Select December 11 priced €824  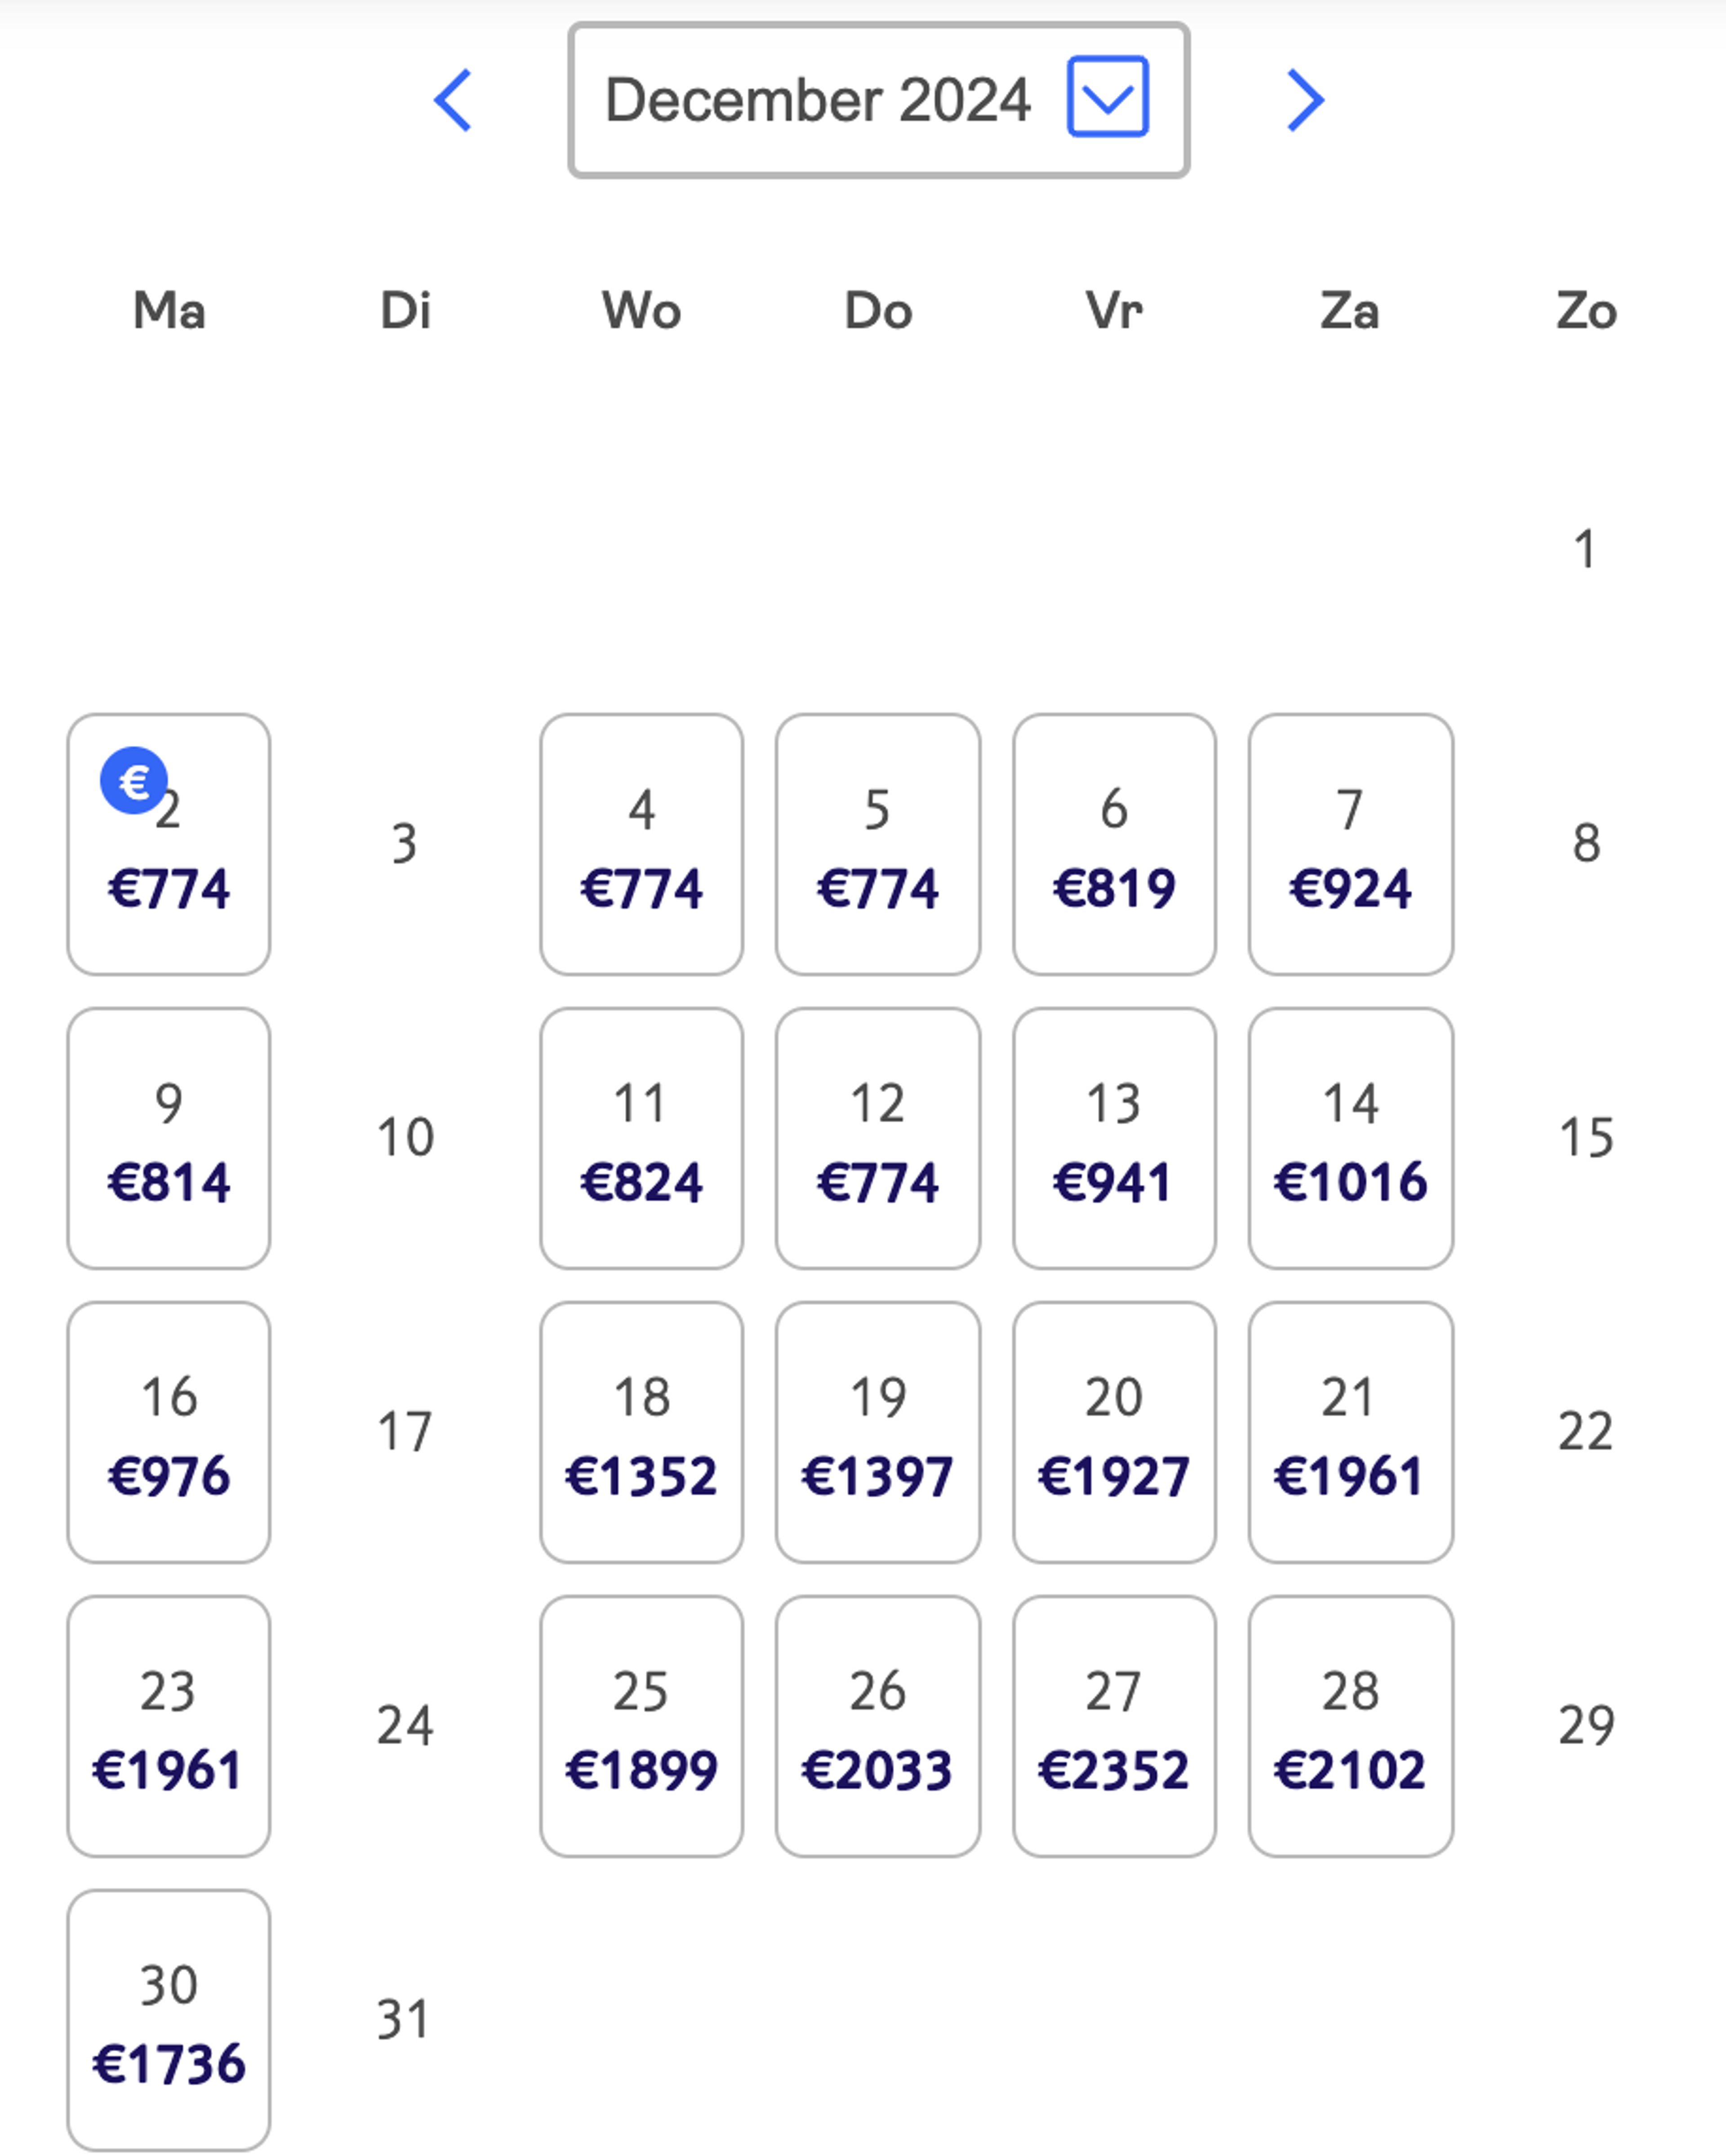click(x=641, y=1138)
